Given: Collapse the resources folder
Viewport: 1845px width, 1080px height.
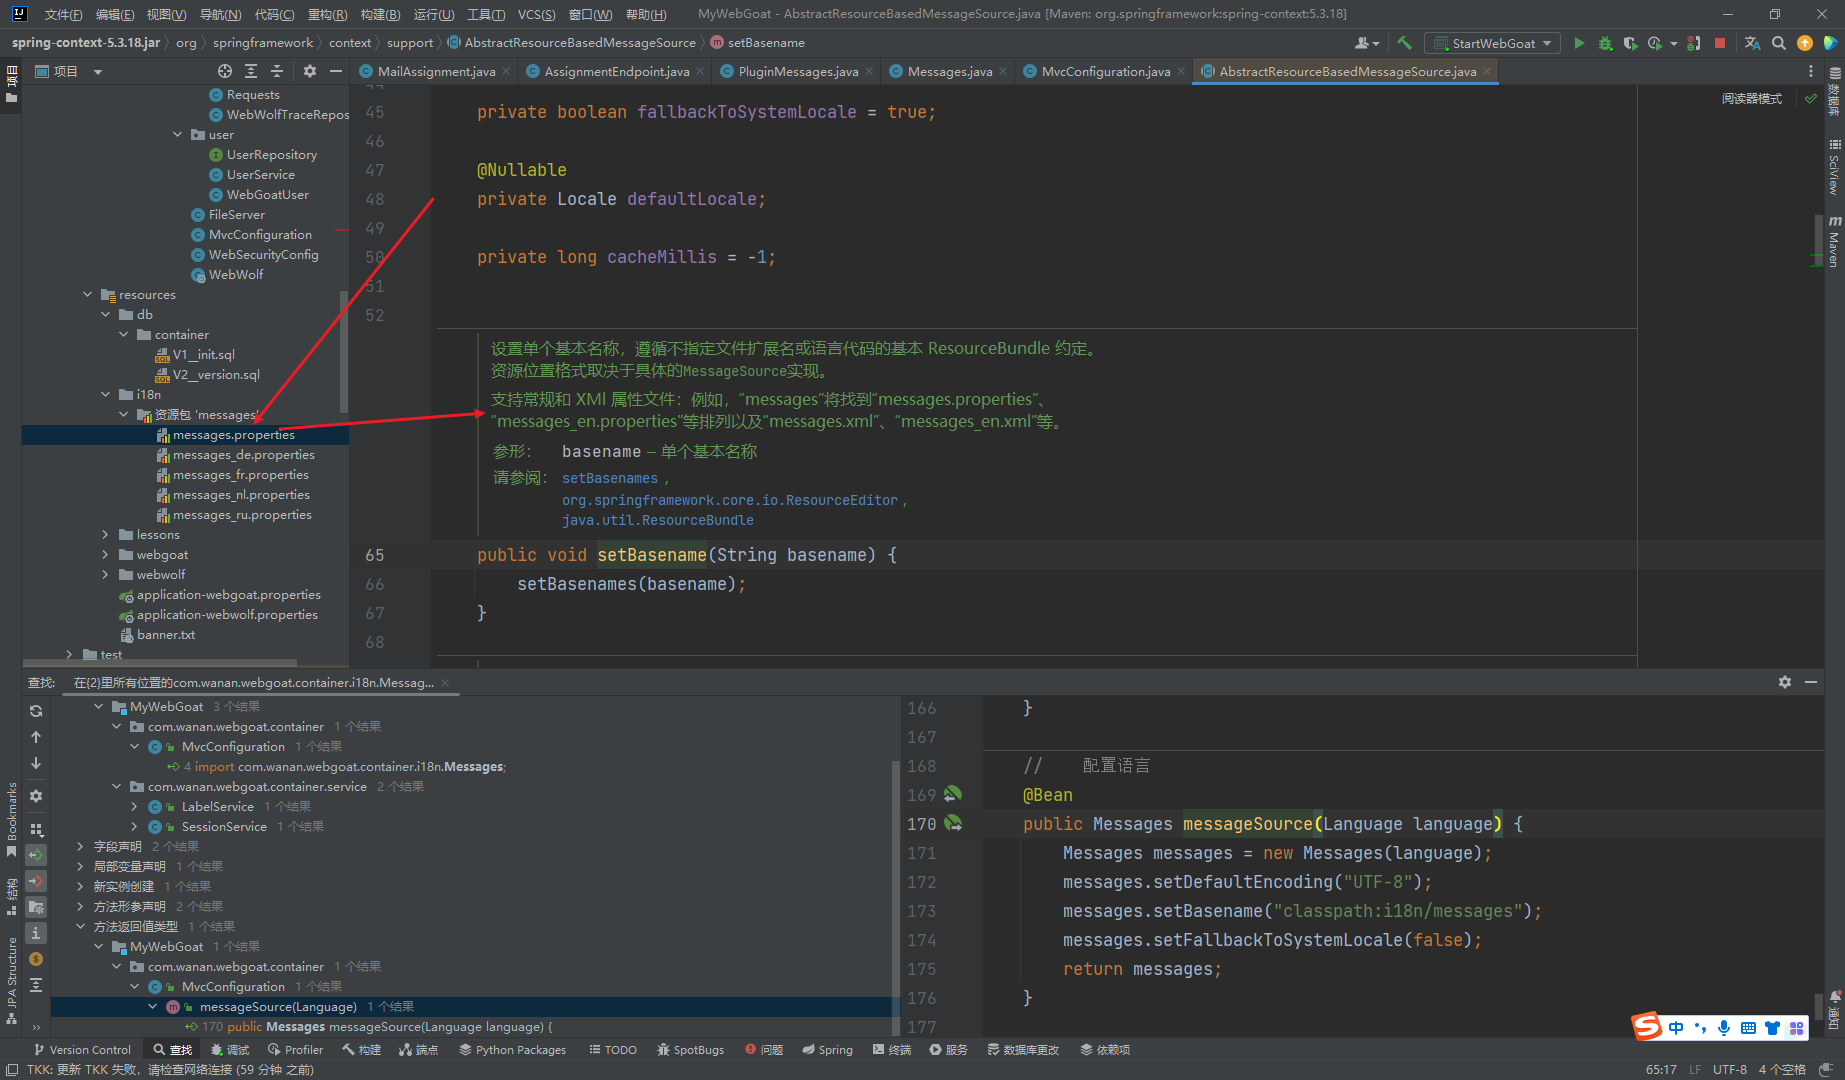Looking at the screenshot, I should click(88, 295).
